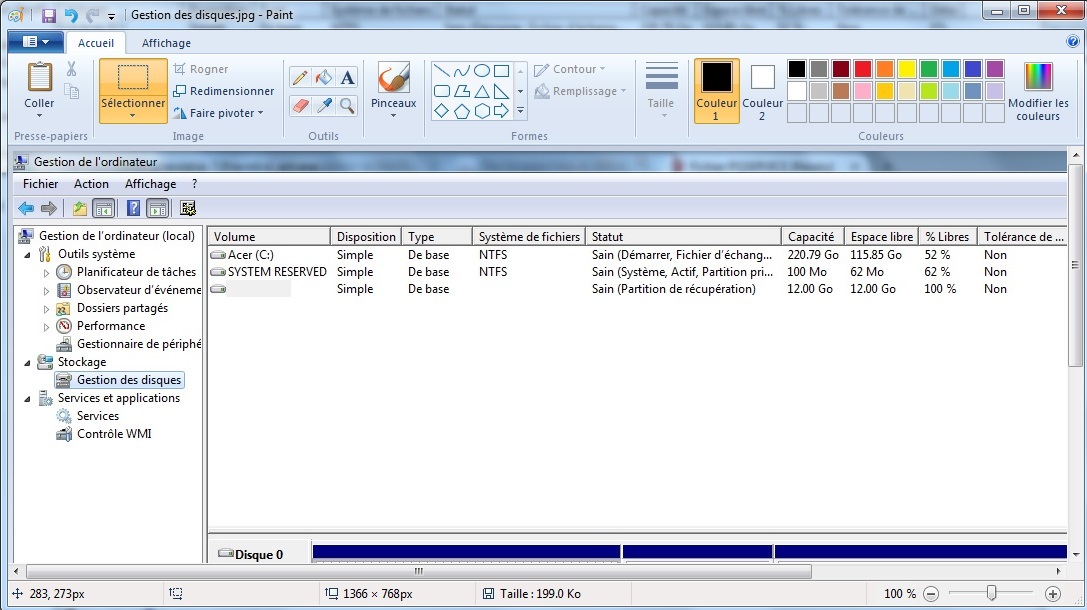This screenshot has width=1087, height=610.
Task: Open the Paint file menu button
Action: 35,42
